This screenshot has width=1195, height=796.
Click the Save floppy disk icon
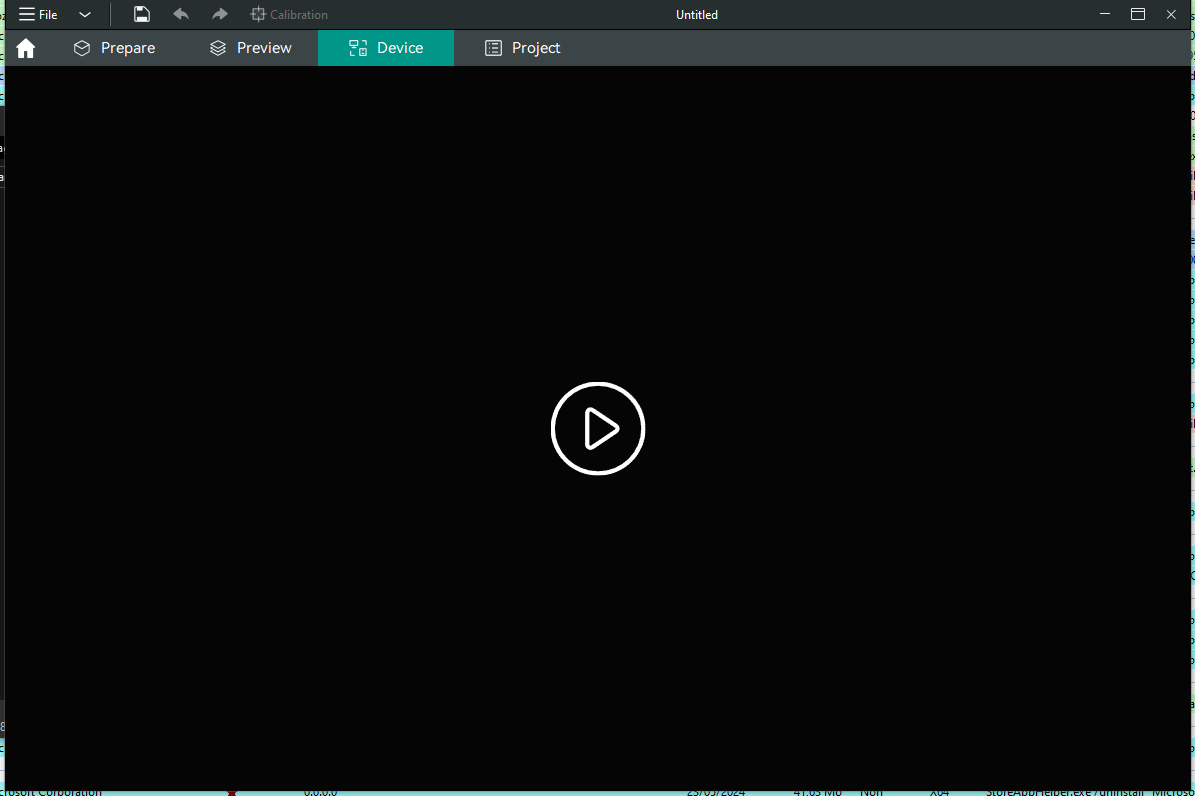[x=142, y=14]
